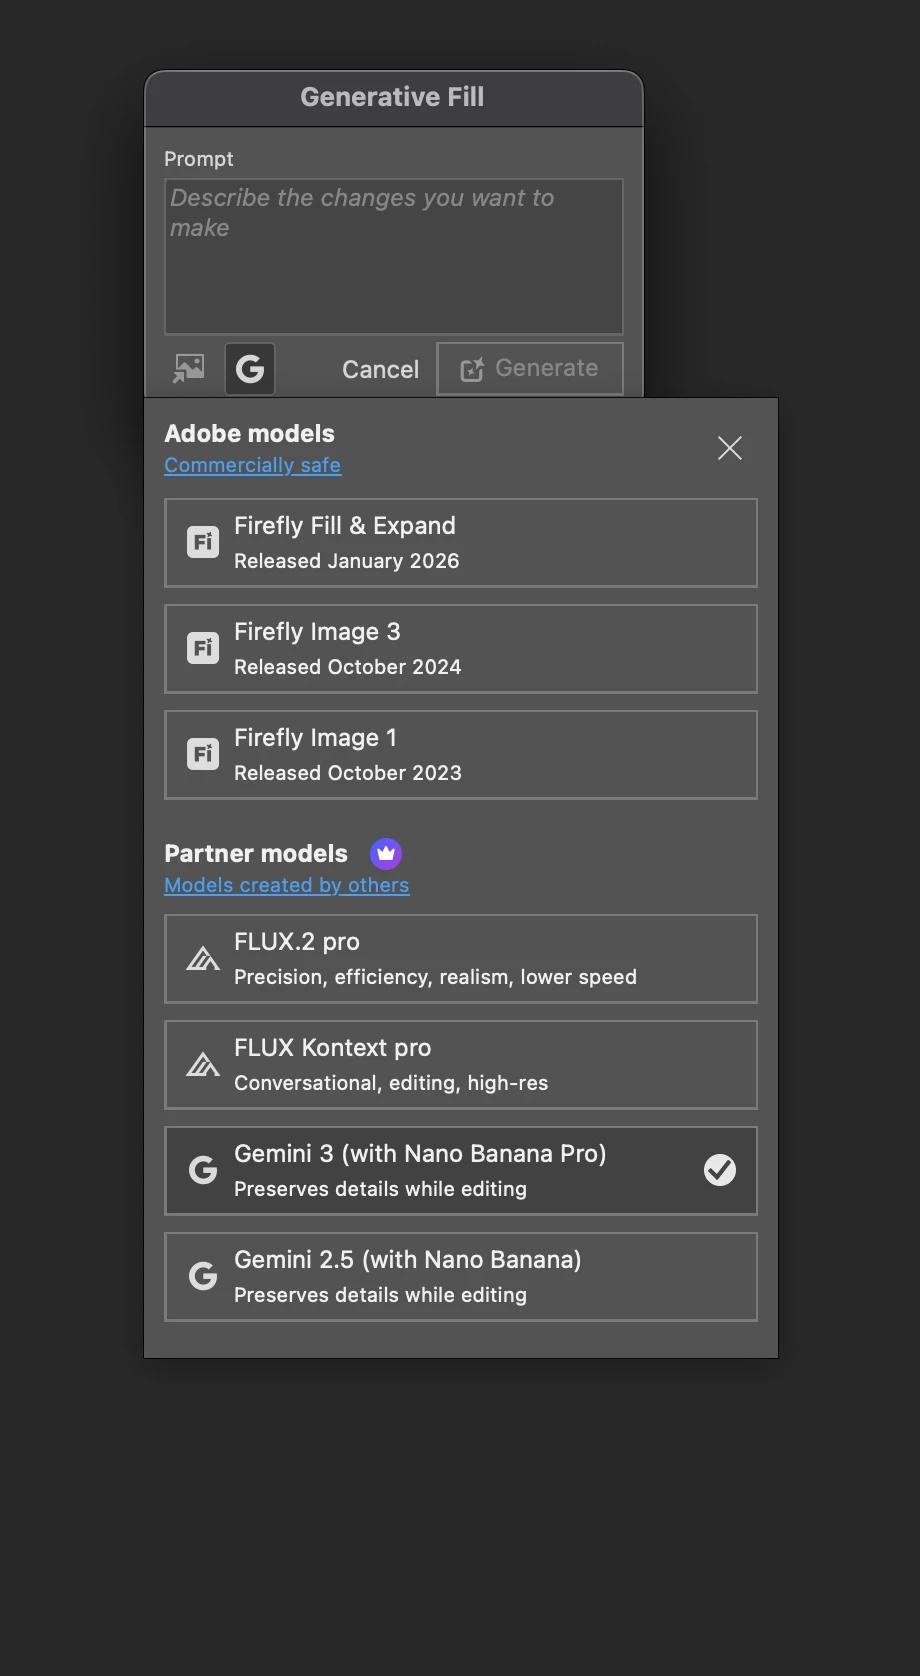The image size is (920, 1676).
Task: Click the 'Conversational, editing, high-res' description
Action: pos(391,1083)
